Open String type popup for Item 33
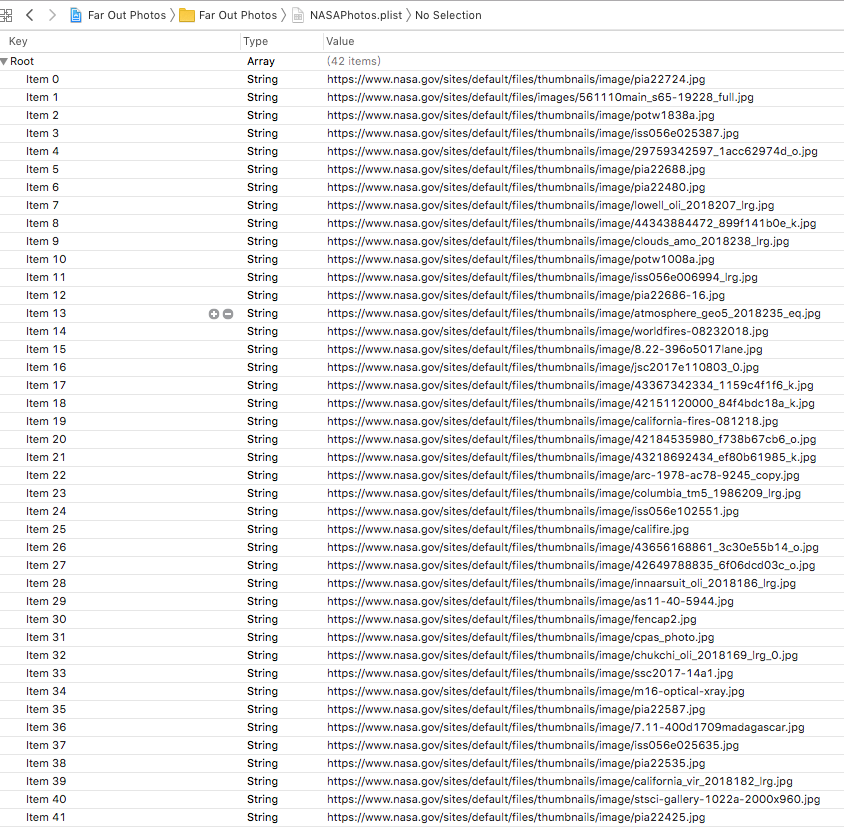Image resolution: width=844 pixels, height=833 pixels. tap(263, 673)
